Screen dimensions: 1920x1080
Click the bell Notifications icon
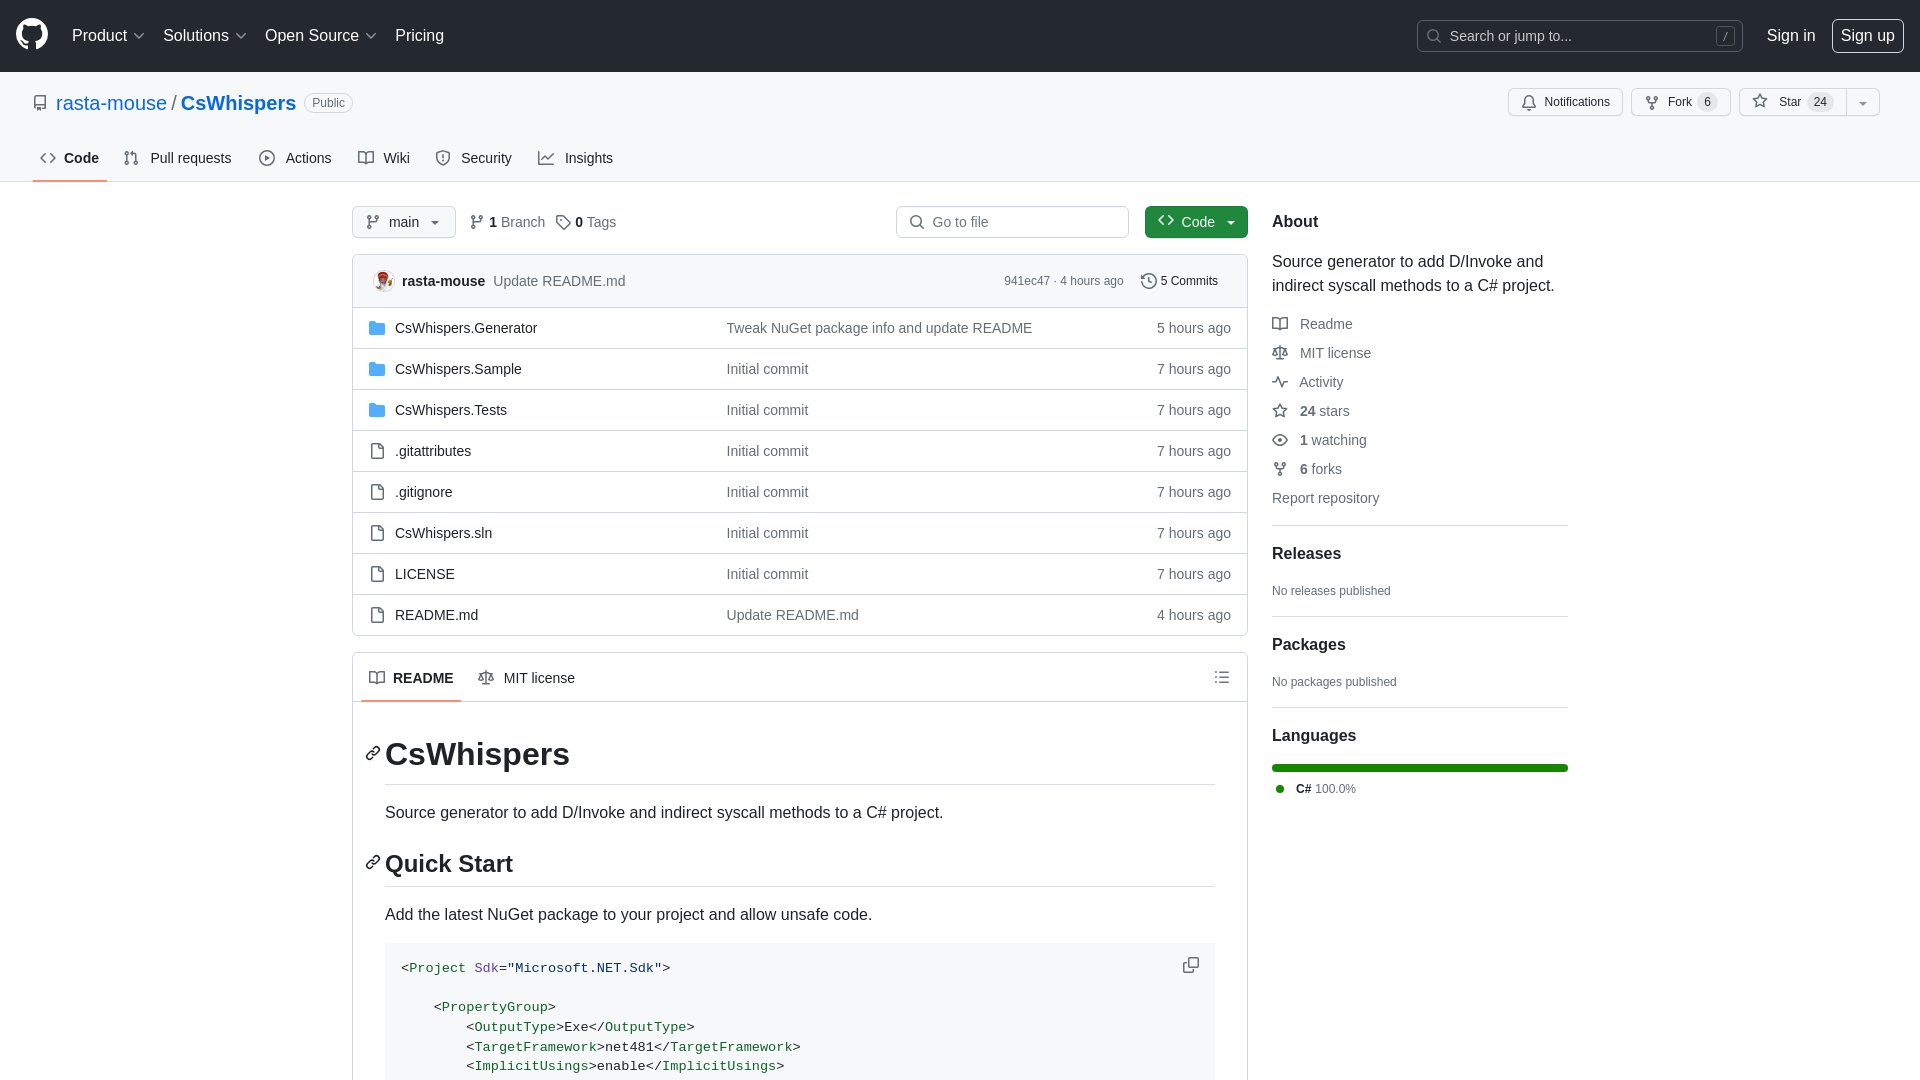coord(1528,102)
